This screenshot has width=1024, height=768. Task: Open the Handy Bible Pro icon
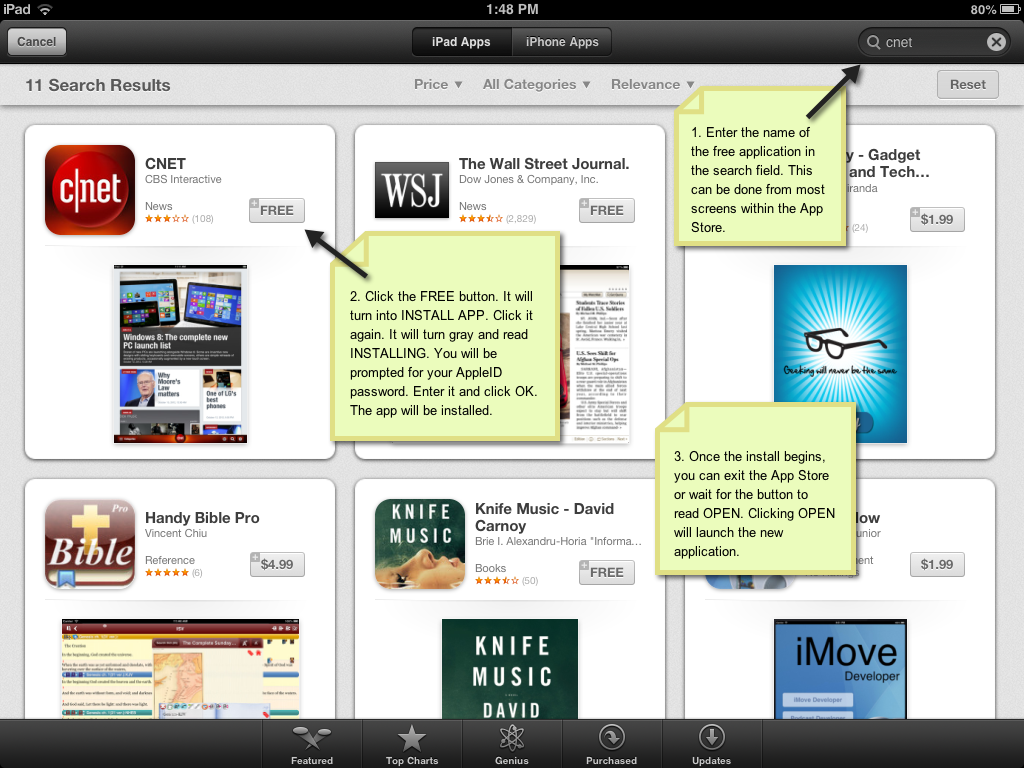tap(90, 543)
